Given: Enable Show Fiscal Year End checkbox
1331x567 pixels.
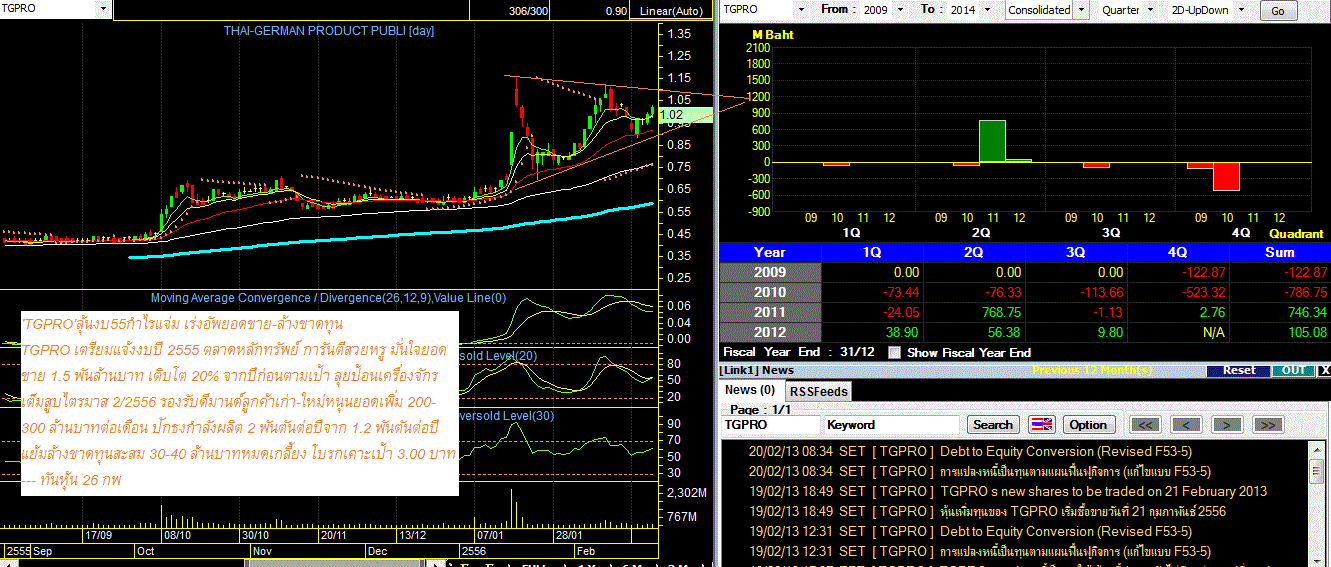Looking at the screenshot, I should (x=894, y=352).
